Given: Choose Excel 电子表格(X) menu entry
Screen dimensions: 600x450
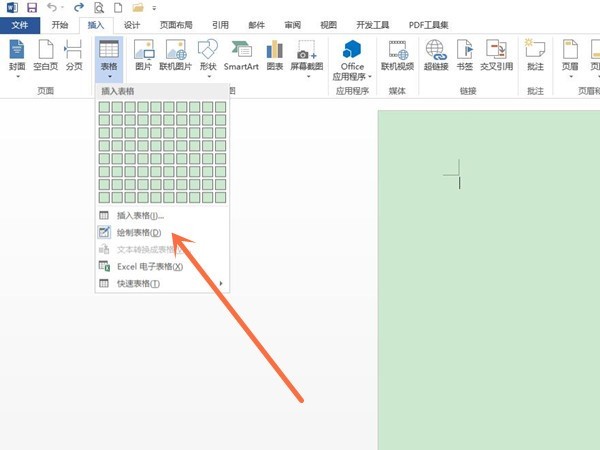Looking at the screenshot, I should (162, 267).
